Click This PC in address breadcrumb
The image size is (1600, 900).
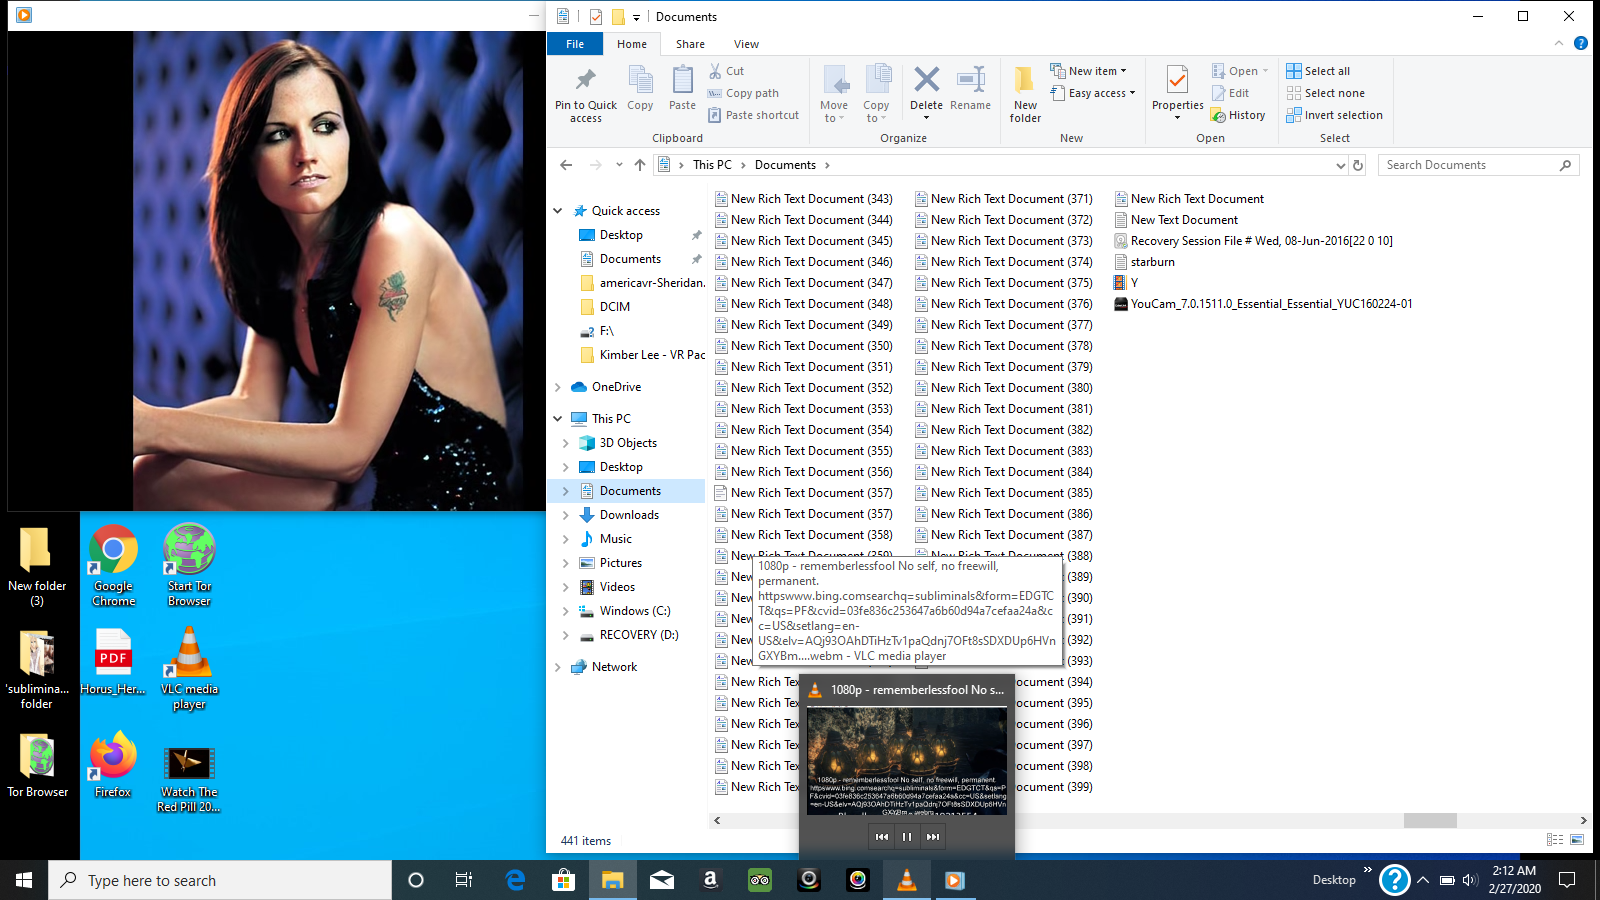(712, 165)
